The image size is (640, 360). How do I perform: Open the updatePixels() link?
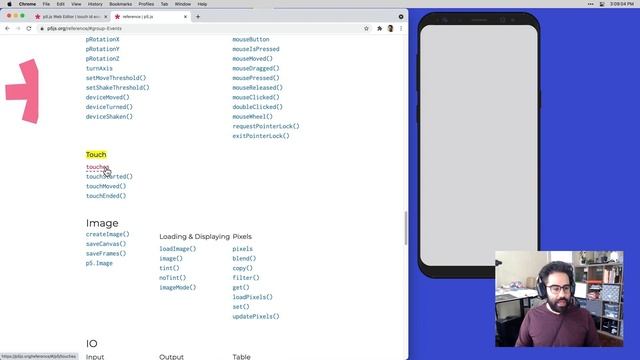click(x=256, y=317)
